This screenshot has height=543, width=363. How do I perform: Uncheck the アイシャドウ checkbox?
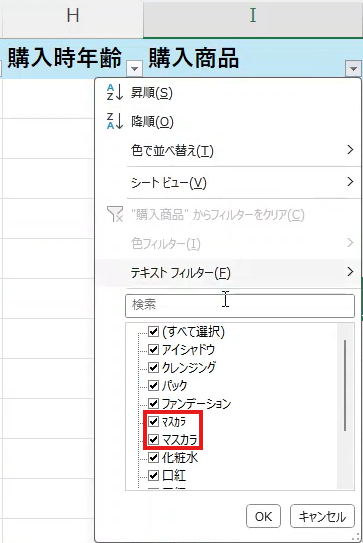(x=153, y=349)
